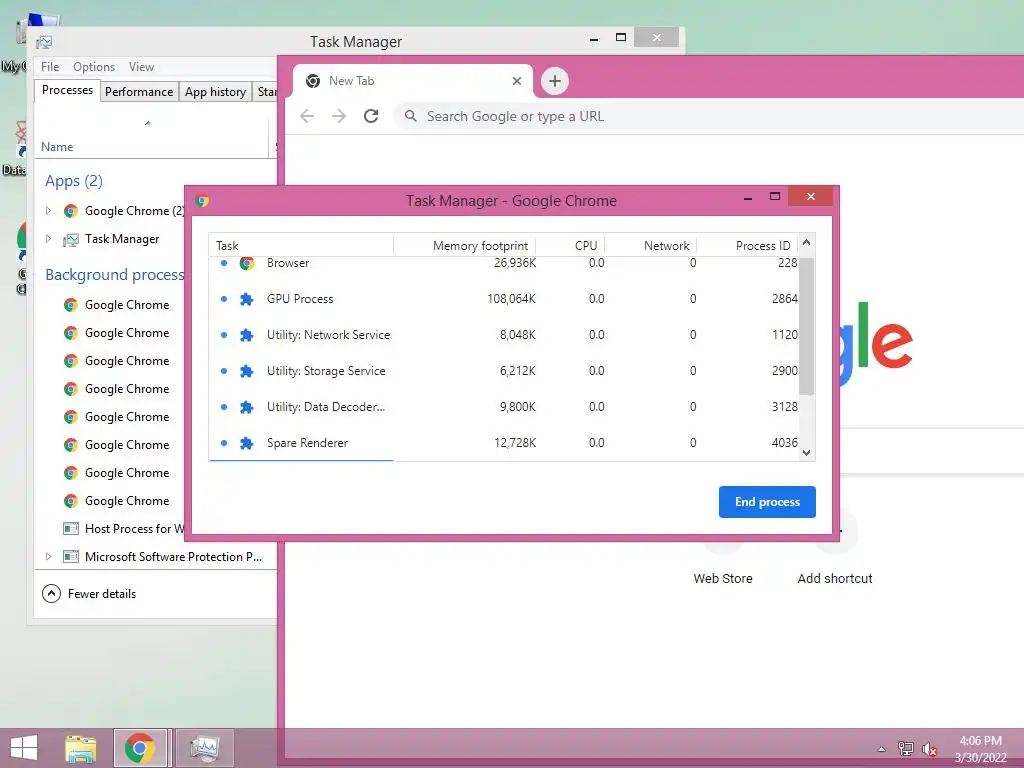
Task: Click the Utility: Network Service puzzle icon
Action: pos(246,335)
